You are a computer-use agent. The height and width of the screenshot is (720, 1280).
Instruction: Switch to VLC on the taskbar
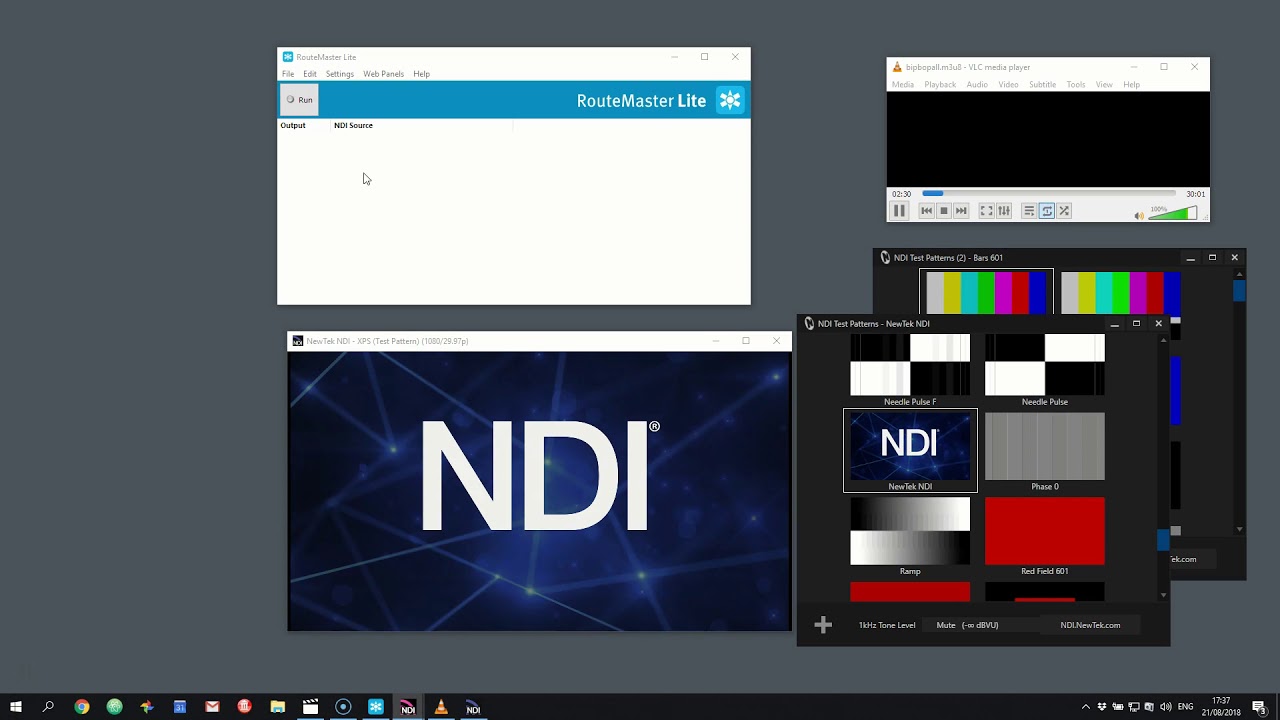coord(440,707)
